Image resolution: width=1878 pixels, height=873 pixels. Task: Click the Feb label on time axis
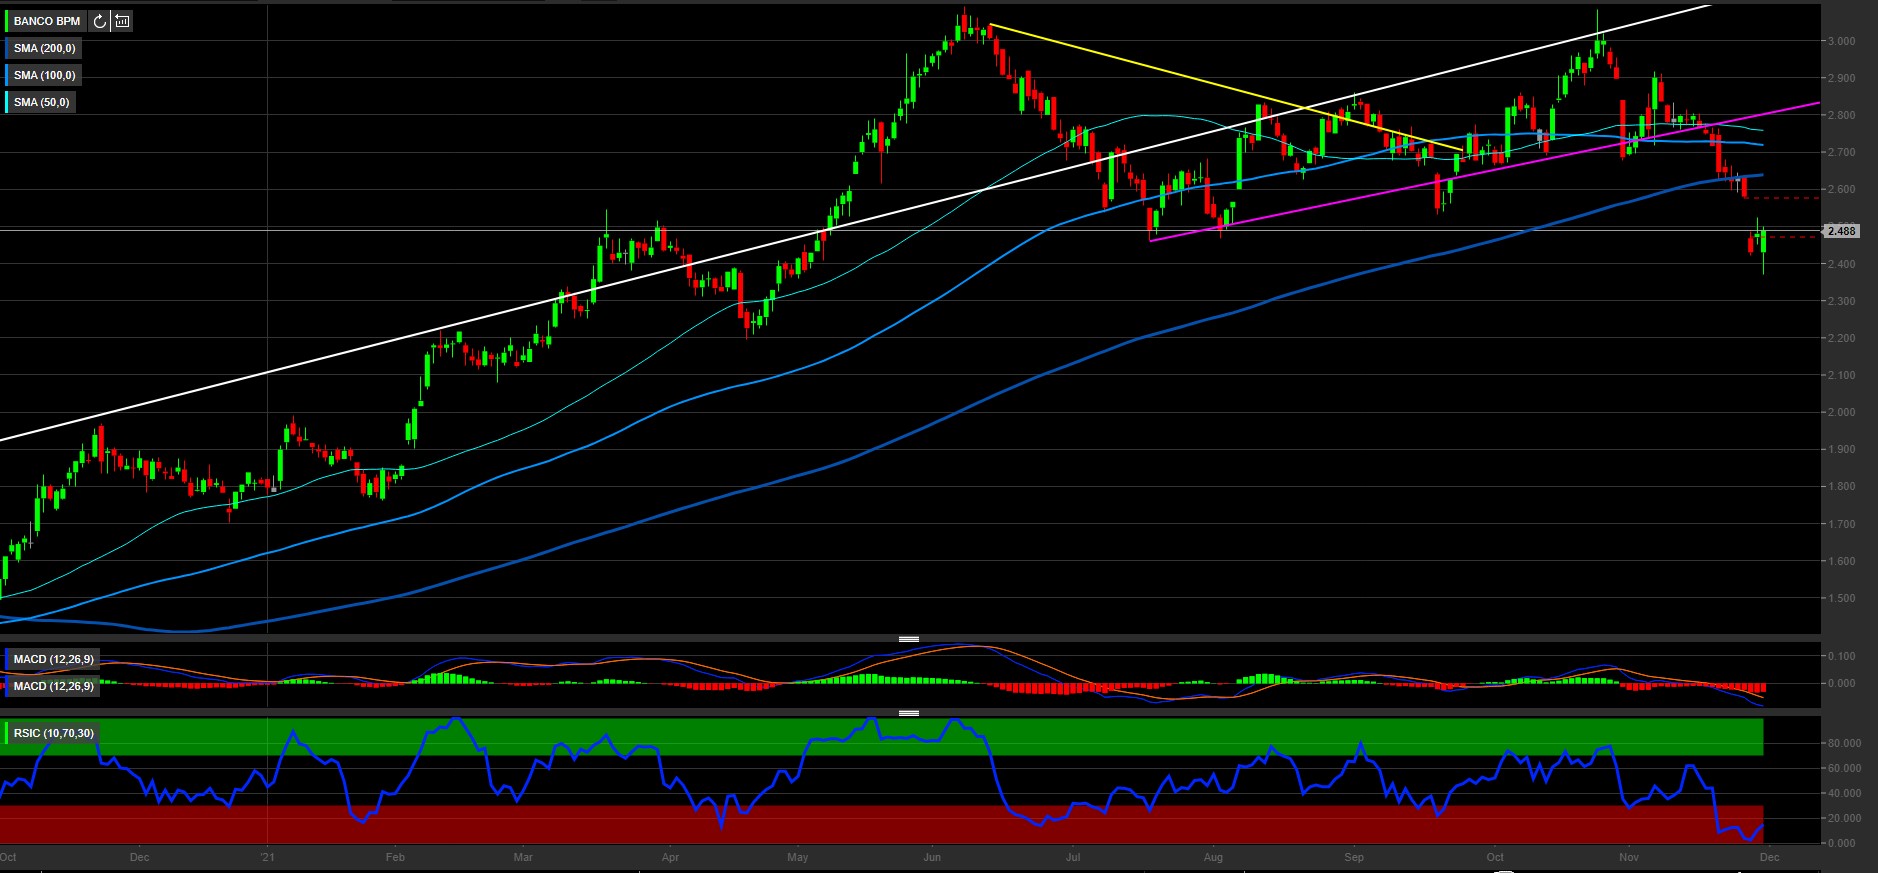[395, 857]
